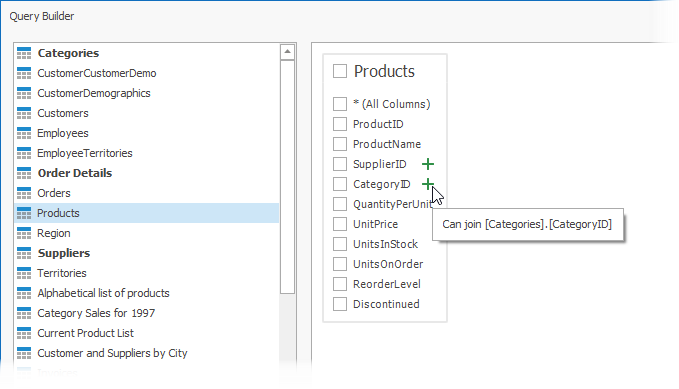This screenshot has height=389, width=679.
Task: Click the table icon beside EmployeeTerritories
Action: [24, 153]
